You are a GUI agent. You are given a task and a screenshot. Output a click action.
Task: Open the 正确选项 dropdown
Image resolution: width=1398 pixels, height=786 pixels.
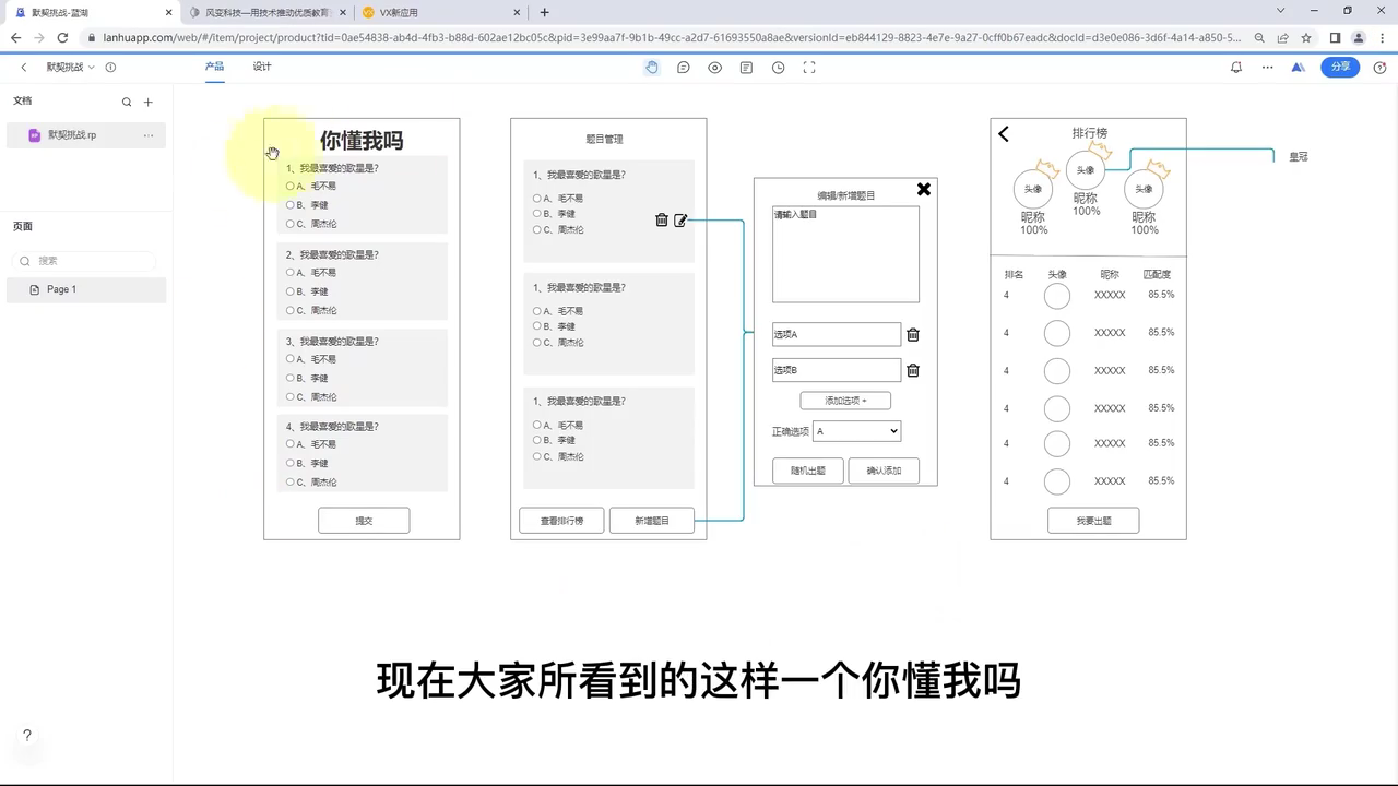pos(857,431)
